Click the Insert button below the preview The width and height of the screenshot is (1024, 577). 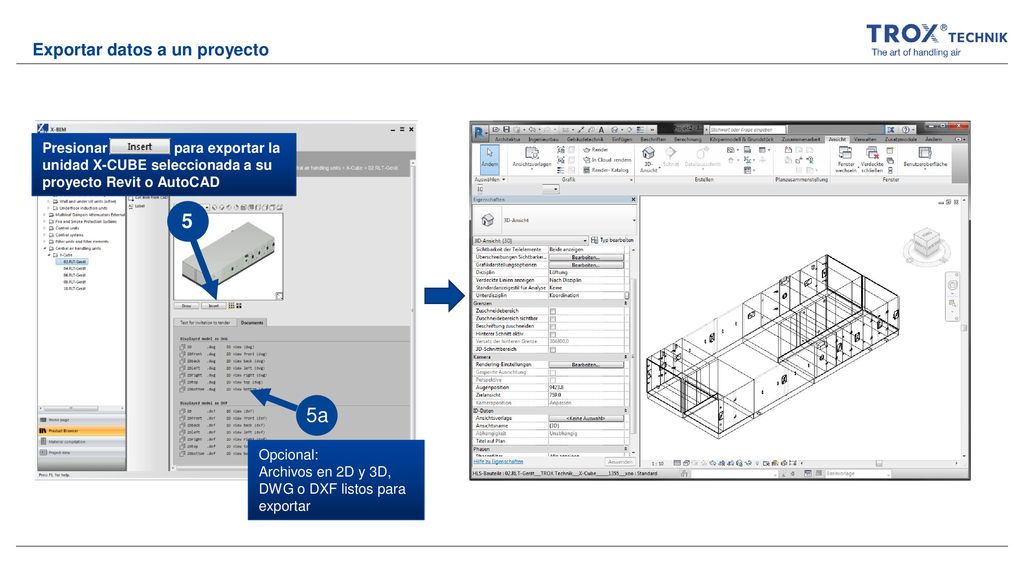[x=214, y=305]
